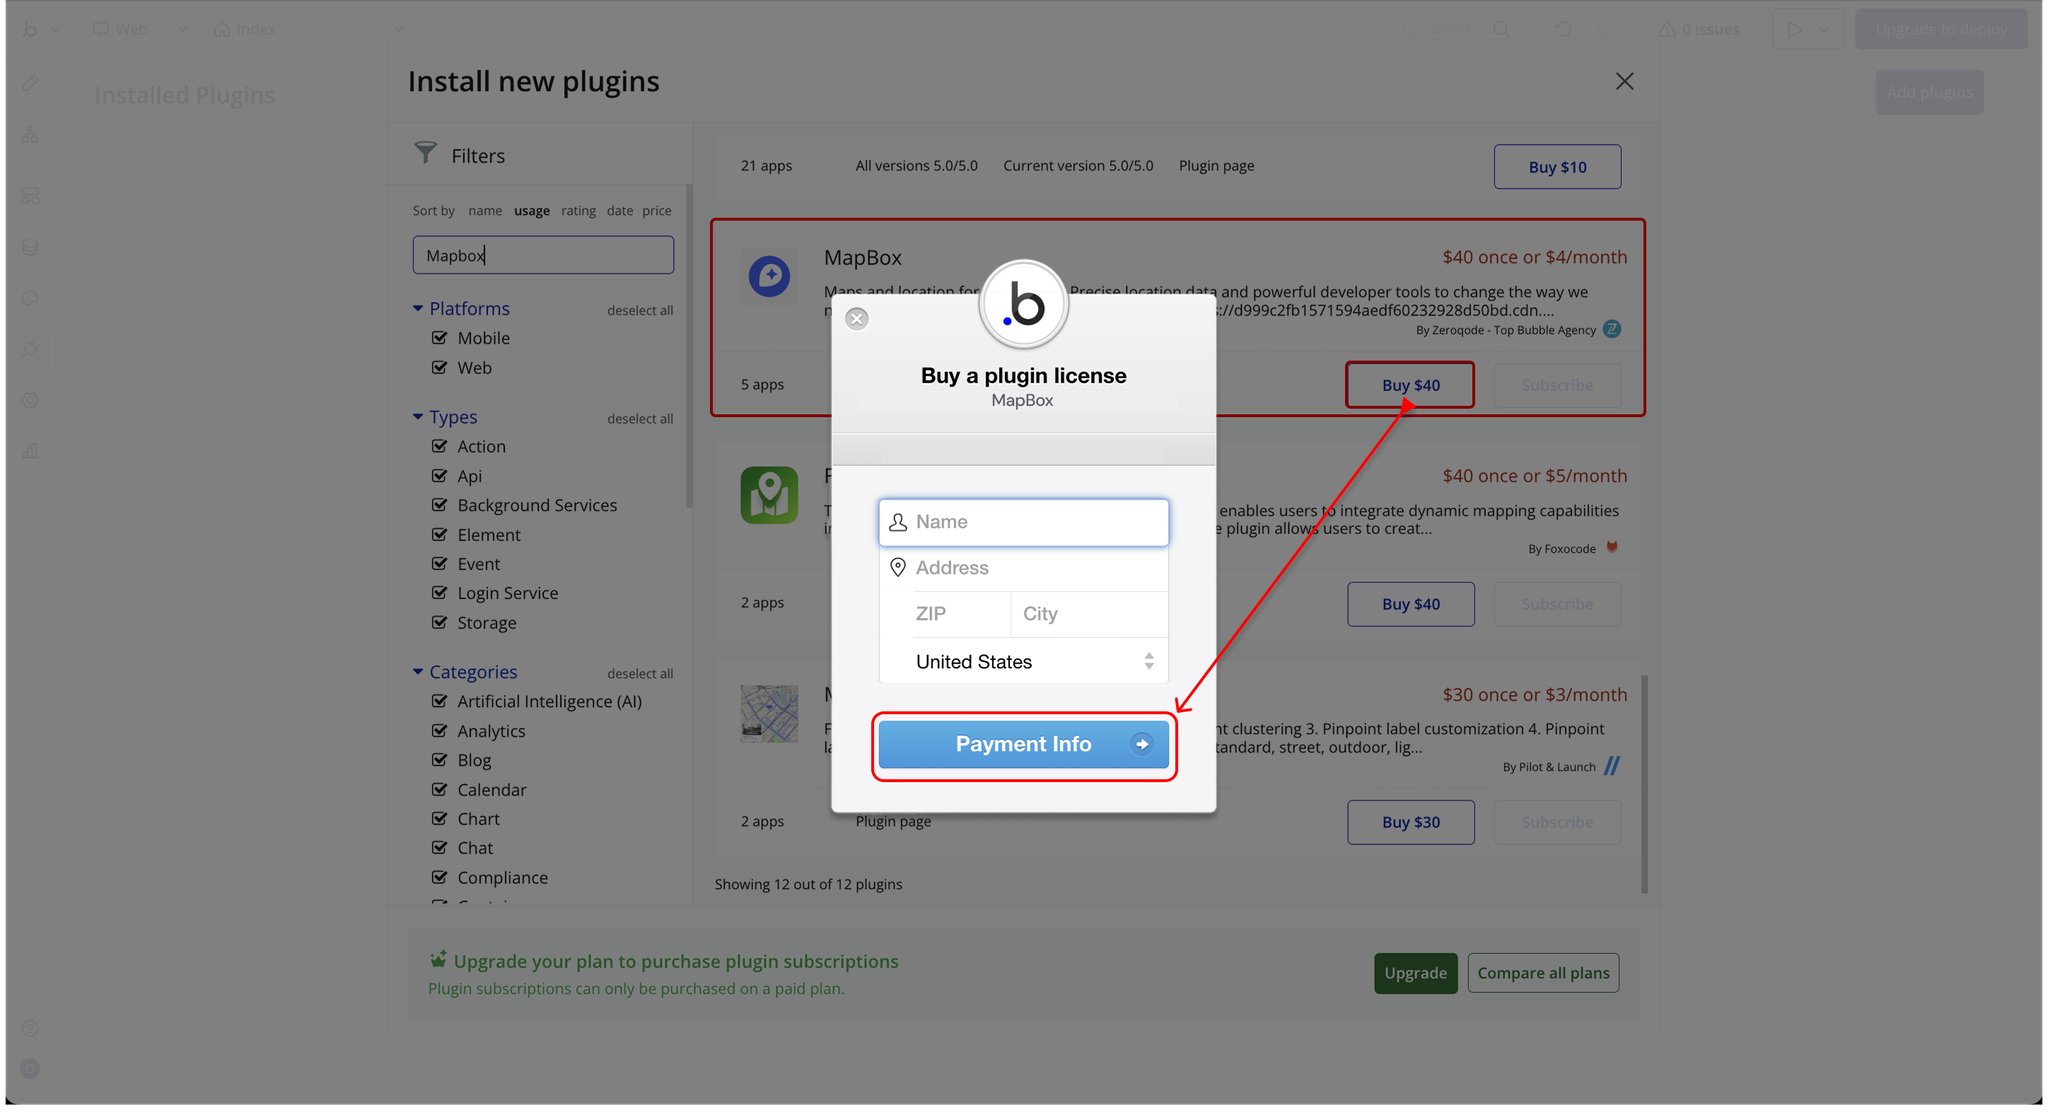Click the green Foxocode map plugin icon
The height and width of the screenshot is (1113, 2048).
(x=769, y=495)
